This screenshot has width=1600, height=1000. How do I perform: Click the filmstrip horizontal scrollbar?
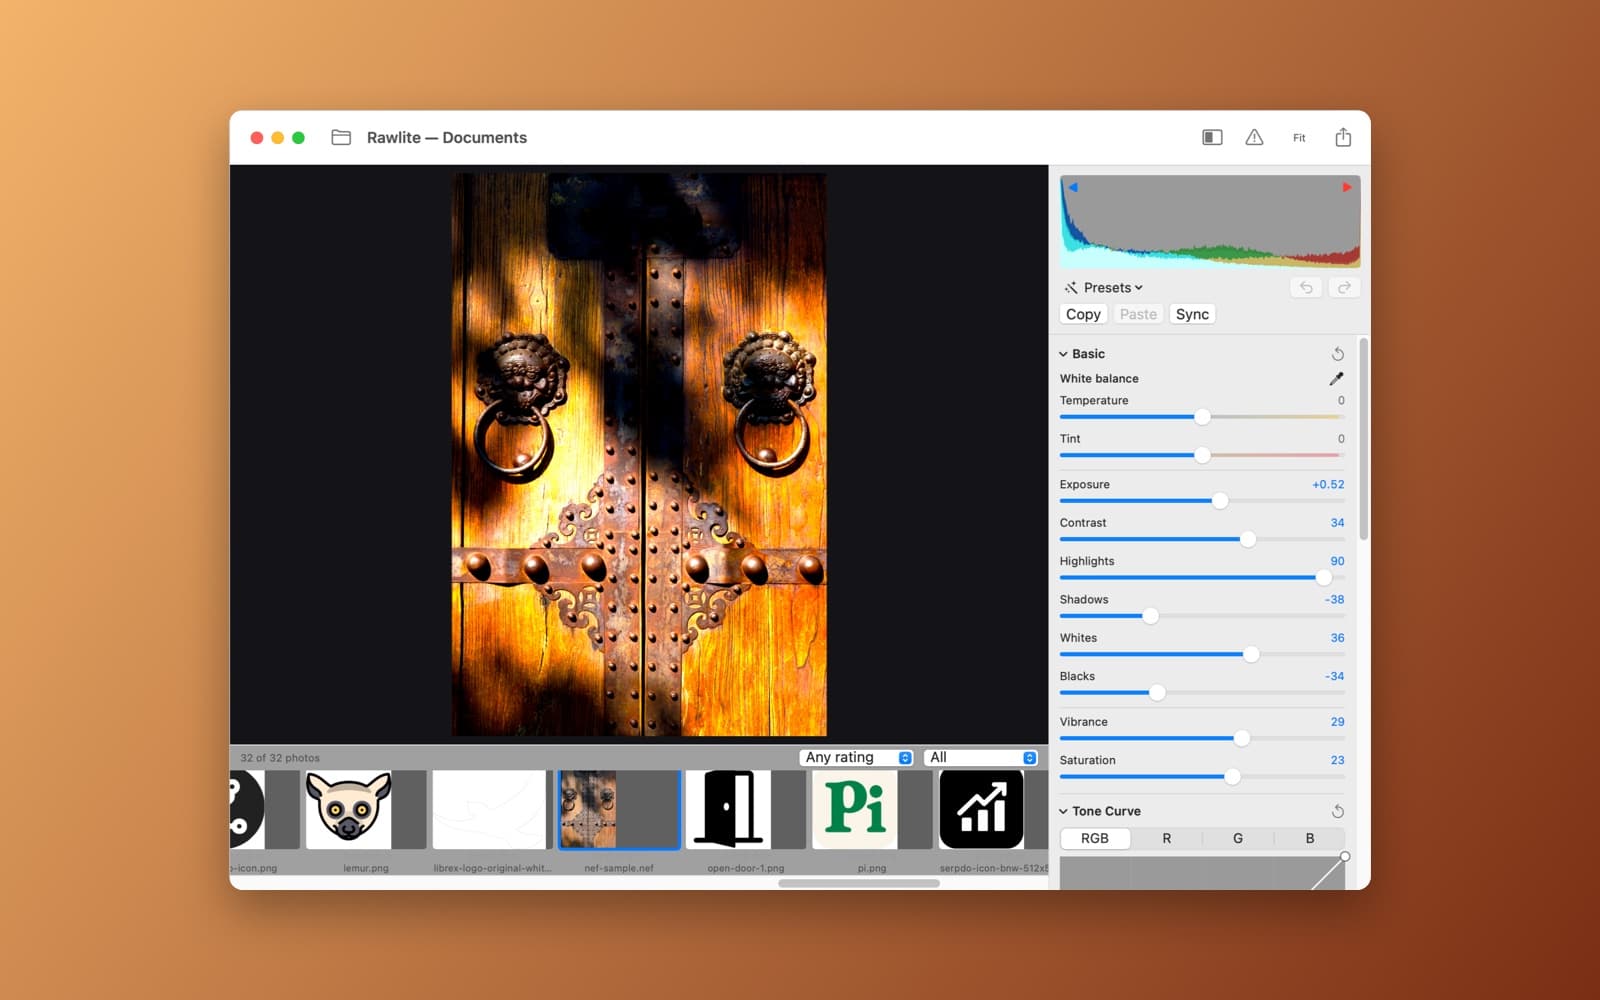859,883
